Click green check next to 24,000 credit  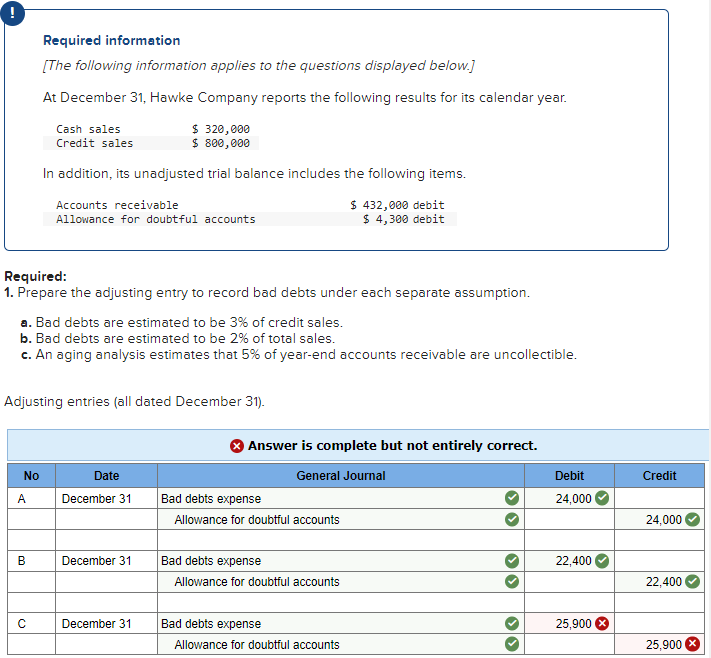(692, 519)
